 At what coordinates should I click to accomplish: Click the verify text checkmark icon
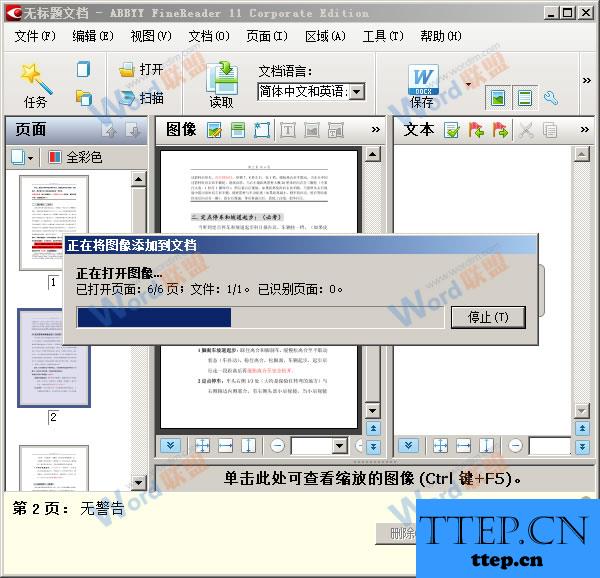coord(452,130)
